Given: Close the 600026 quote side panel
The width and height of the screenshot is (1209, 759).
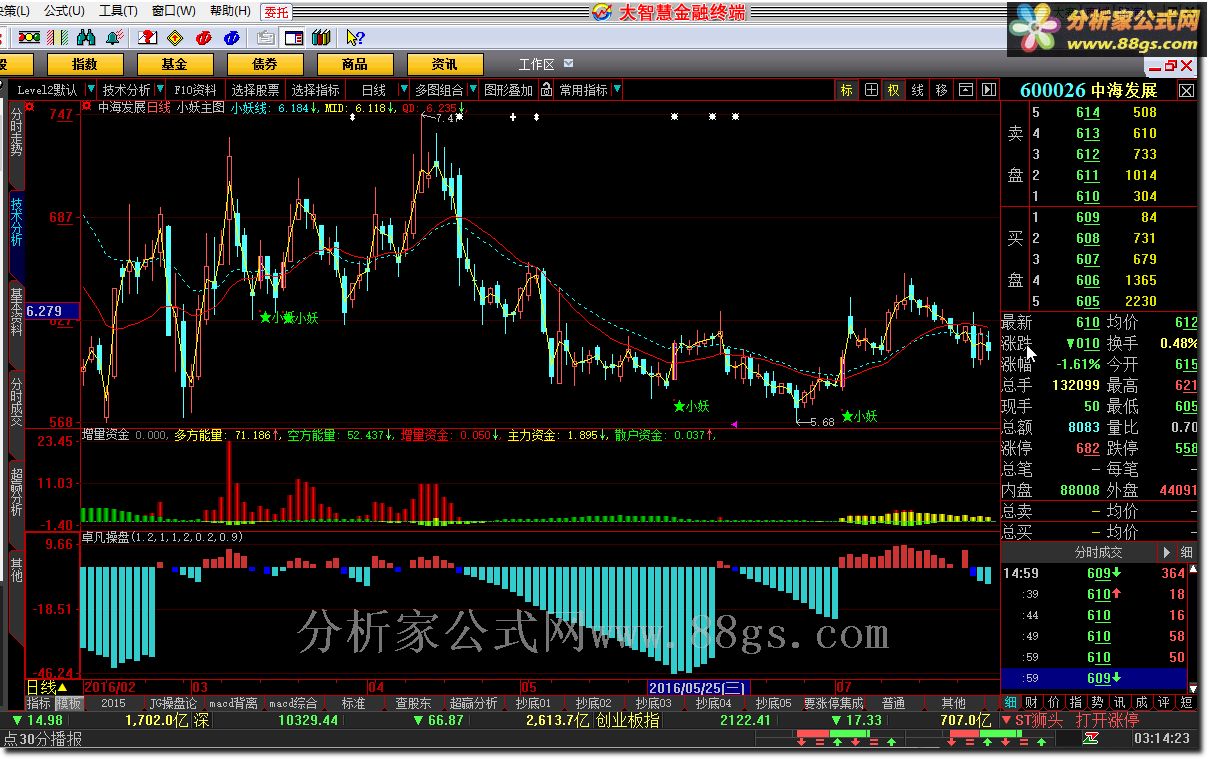Looking at the screenshot, I should 1186,90.
